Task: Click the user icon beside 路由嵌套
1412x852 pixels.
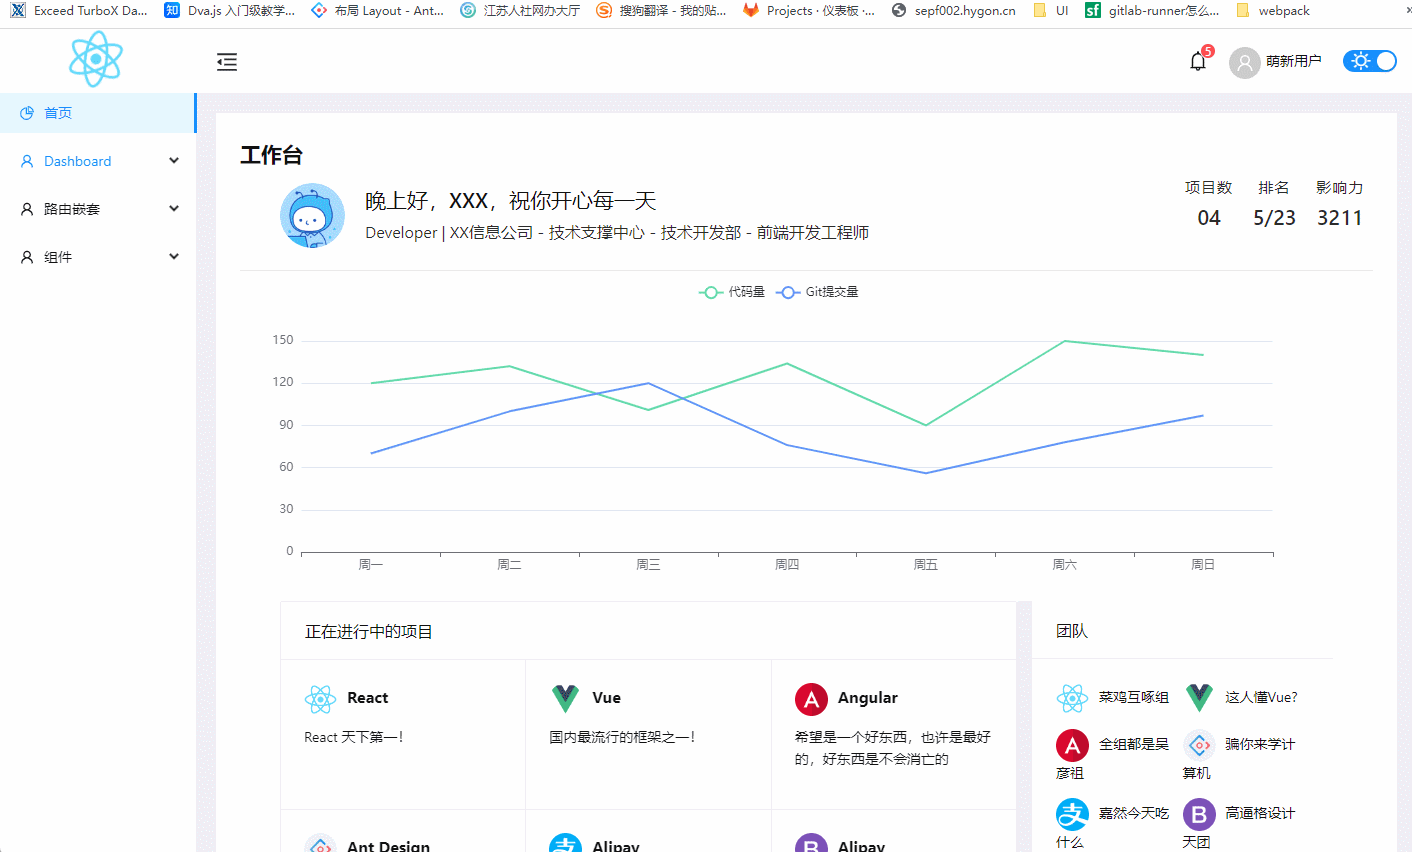Action: (27, 209)
